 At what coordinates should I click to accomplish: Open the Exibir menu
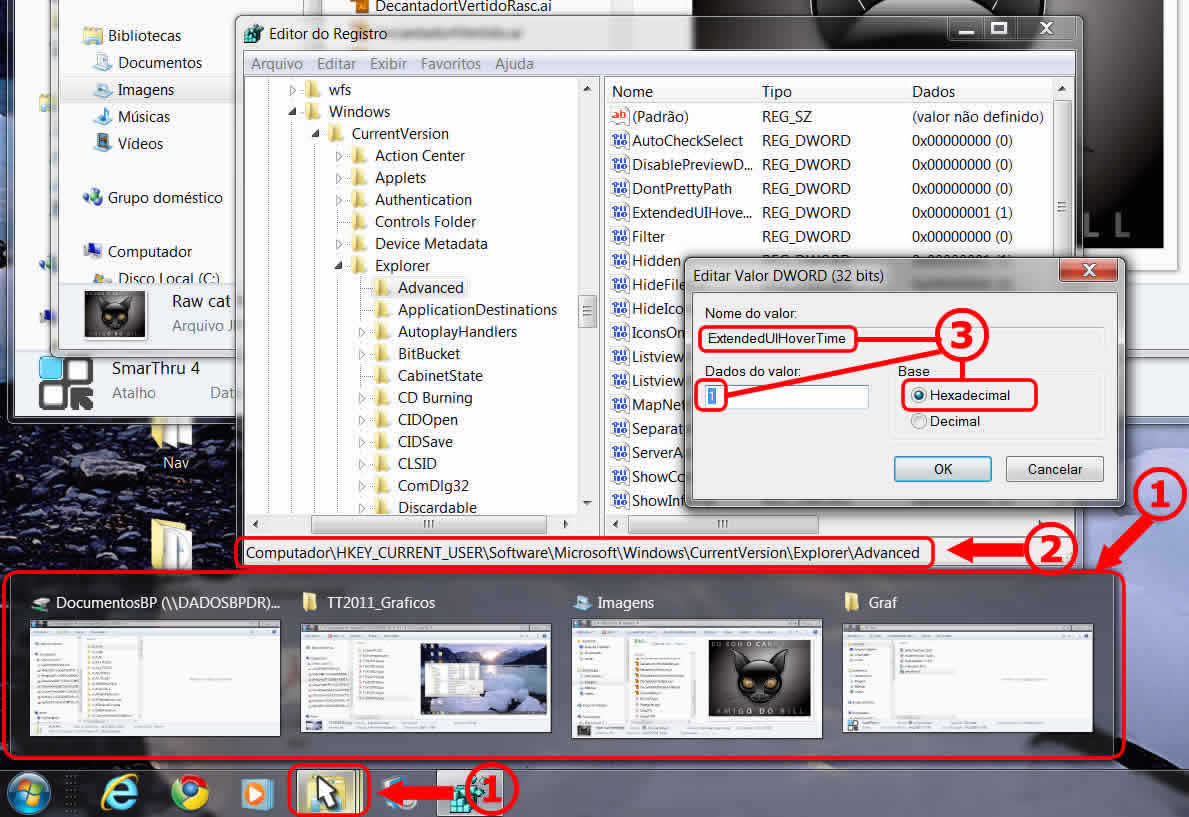point(387,64)
